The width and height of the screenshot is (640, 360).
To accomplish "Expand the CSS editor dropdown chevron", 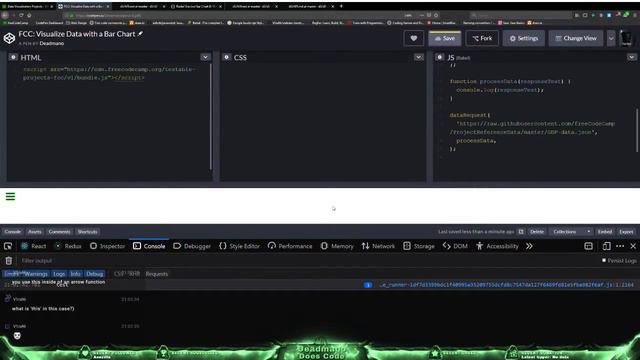I will [418, 57].
